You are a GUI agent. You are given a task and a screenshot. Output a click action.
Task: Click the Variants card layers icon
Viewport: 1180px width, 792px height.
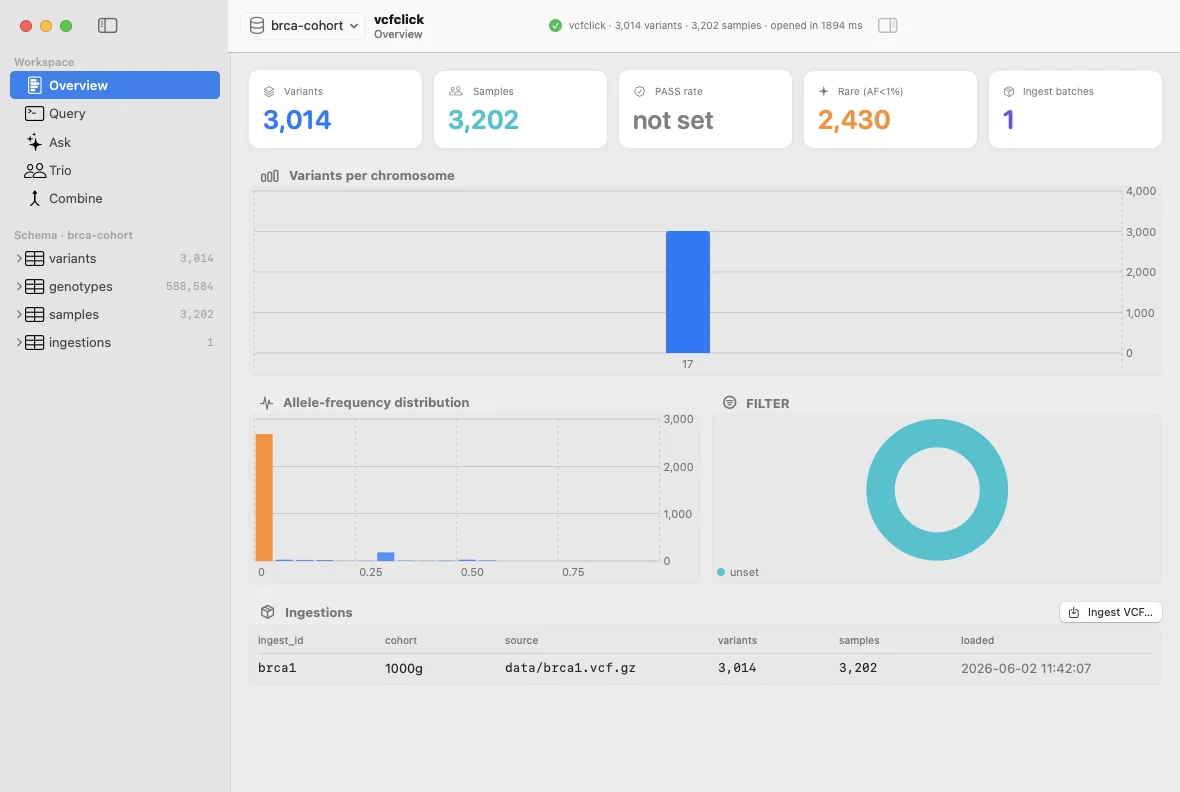coord(269,92)
